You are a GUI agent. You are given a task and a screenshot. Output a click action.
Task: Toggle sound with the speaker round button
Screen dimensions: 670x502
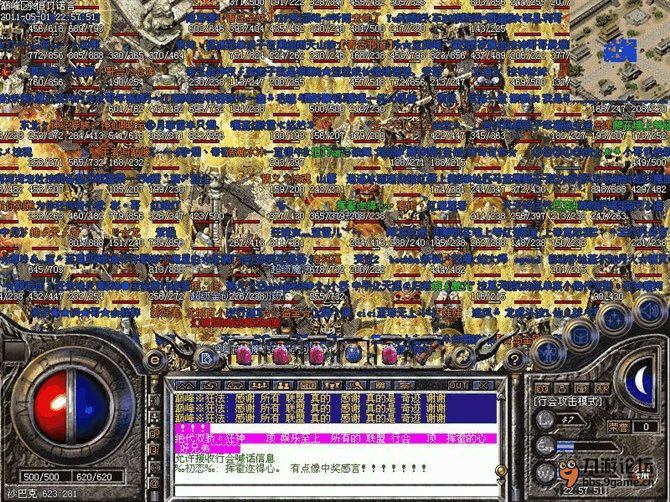[649, 311]
